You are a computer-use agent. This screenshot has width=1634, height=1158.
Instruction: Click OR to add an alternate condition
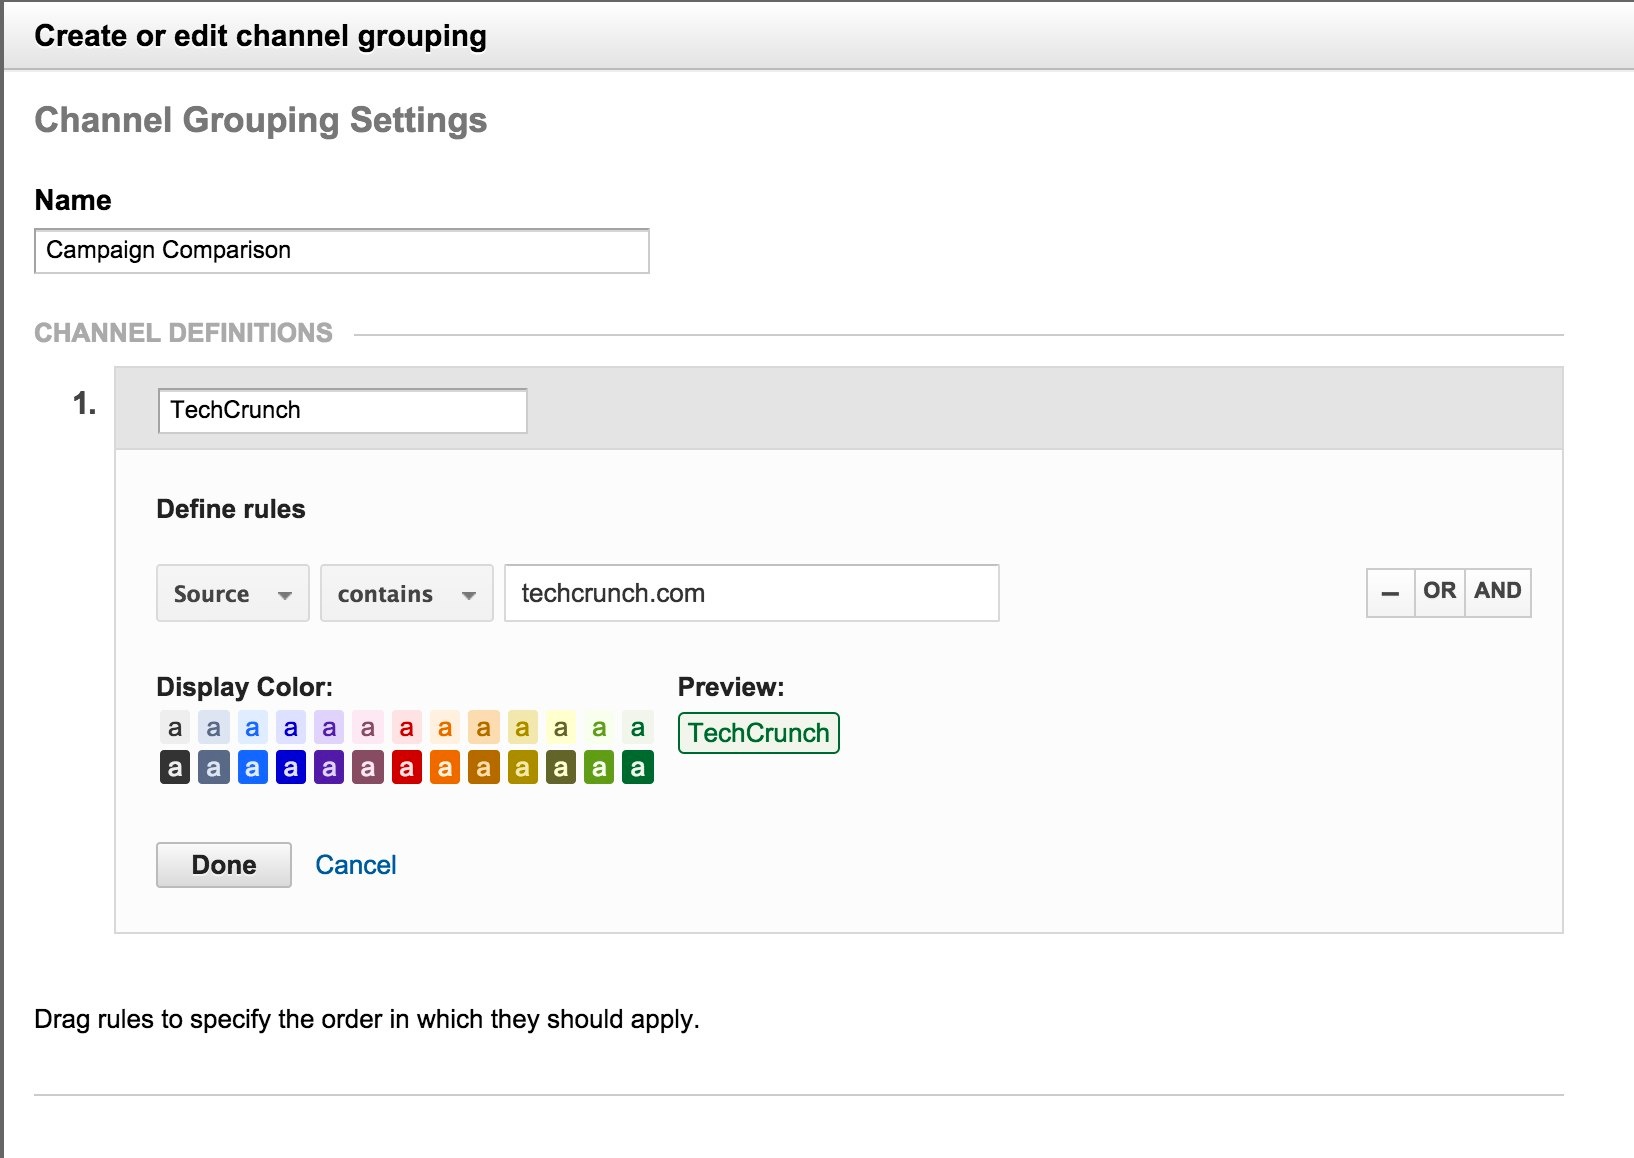(1438, 591)
